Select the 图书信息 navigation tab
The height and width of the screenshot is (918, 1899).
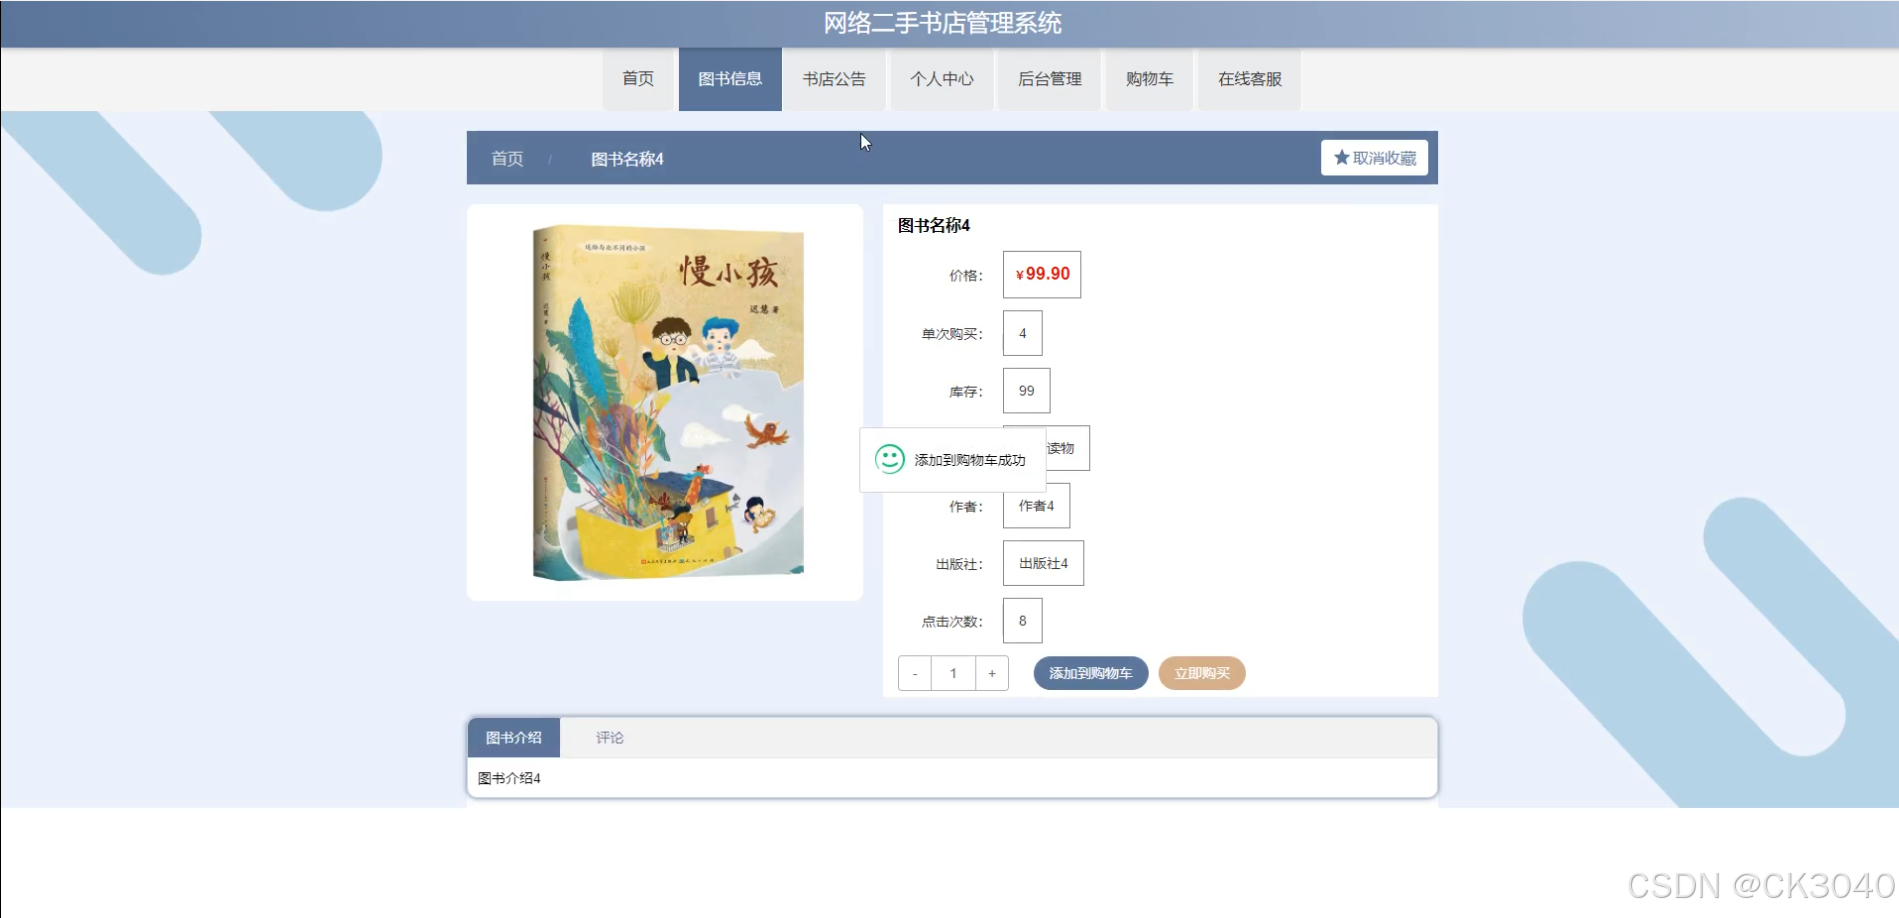730,79
